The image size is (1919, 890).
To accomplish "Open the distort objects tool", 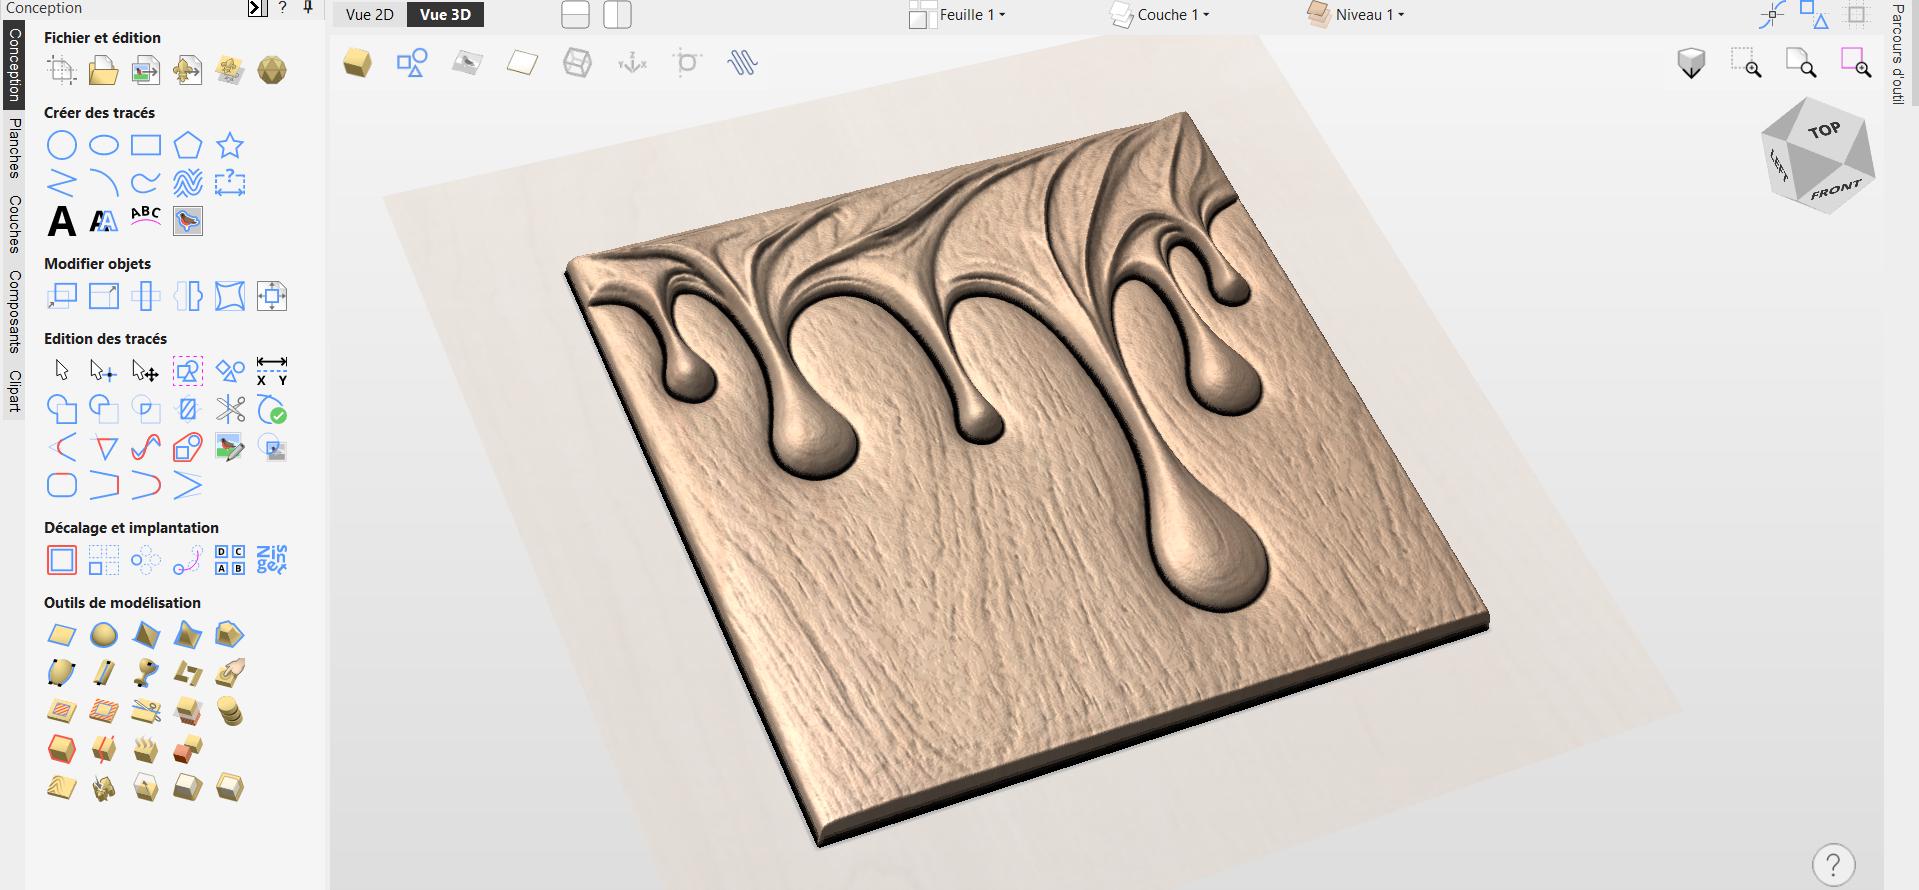I will pos(230,296).
